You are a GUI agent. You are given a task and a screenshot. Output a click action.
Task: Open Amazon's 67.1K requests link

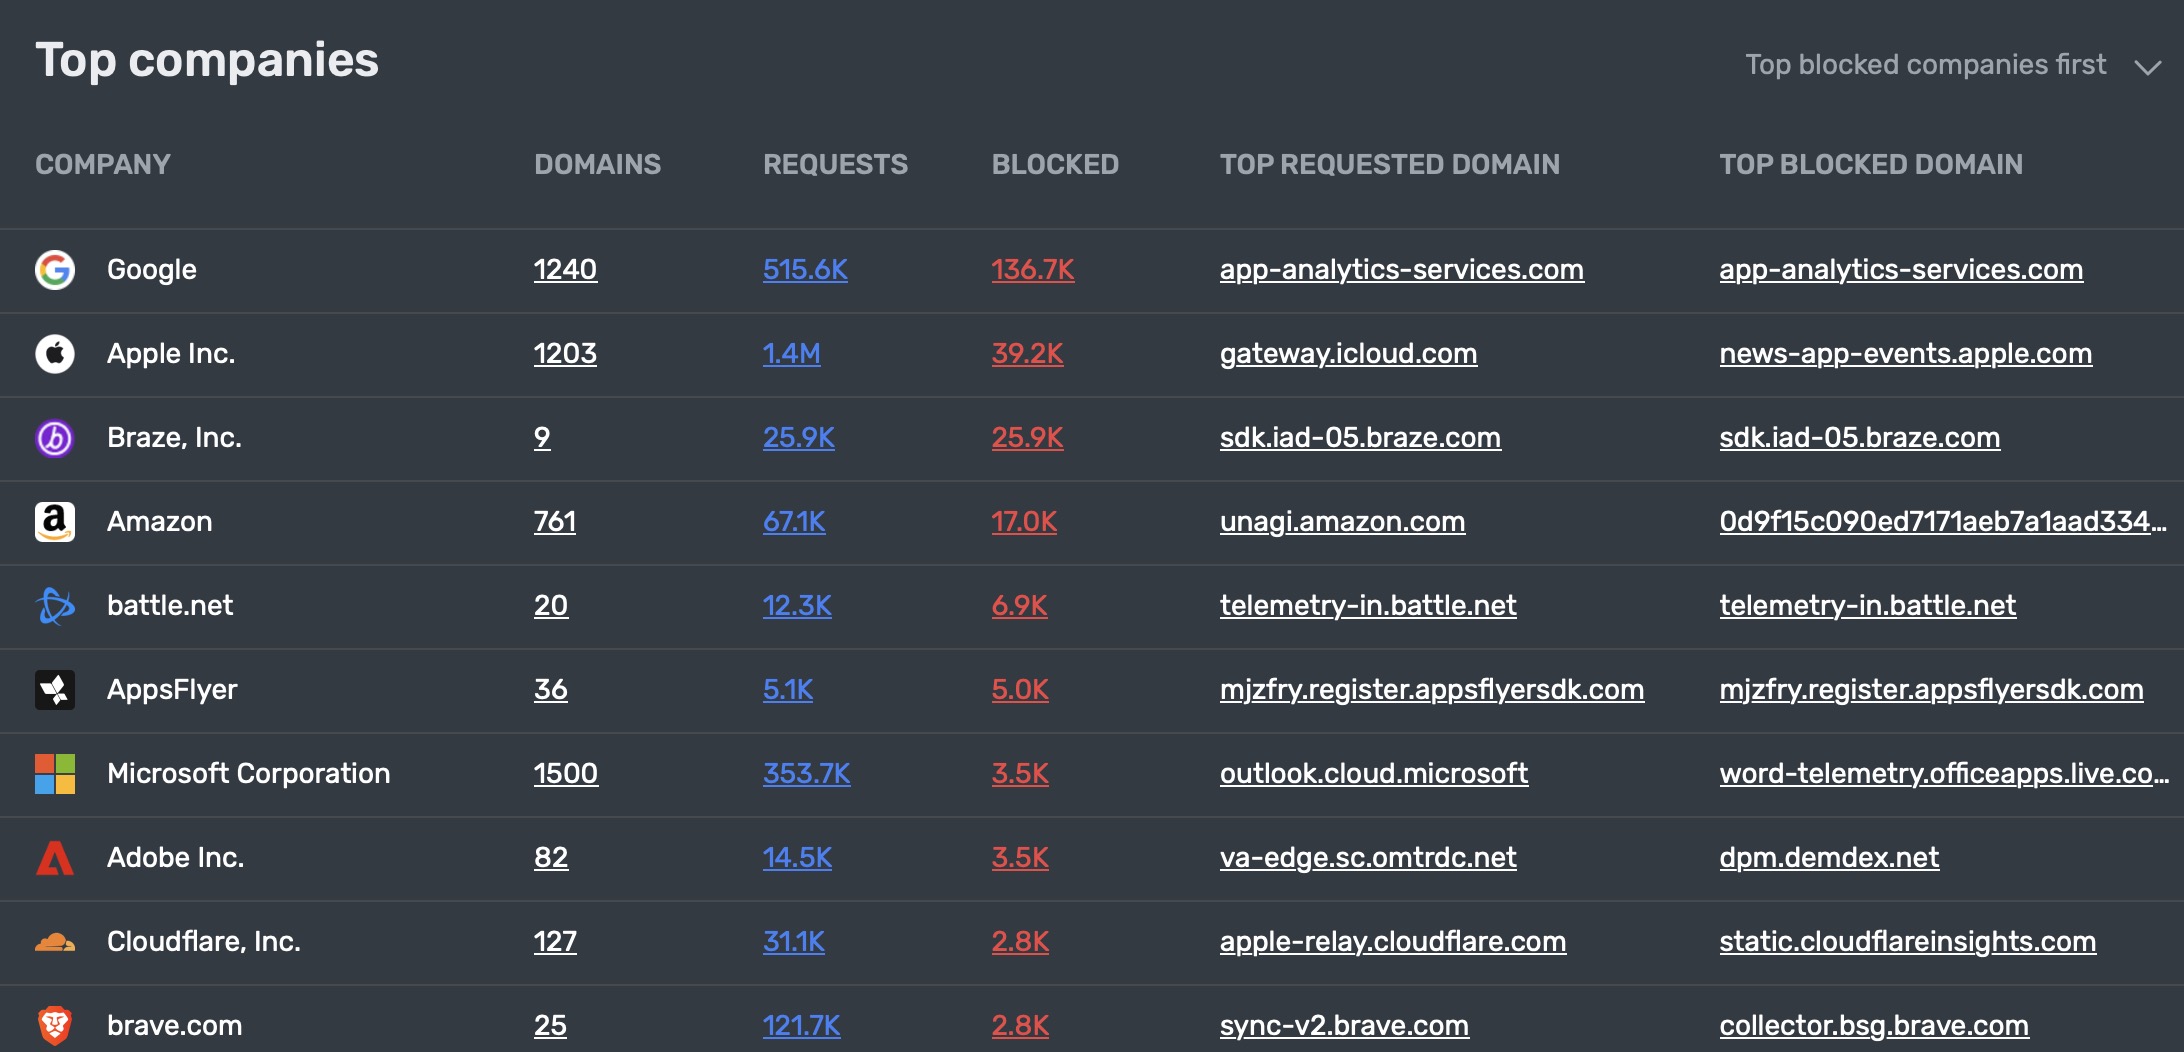tap(794, 522)
